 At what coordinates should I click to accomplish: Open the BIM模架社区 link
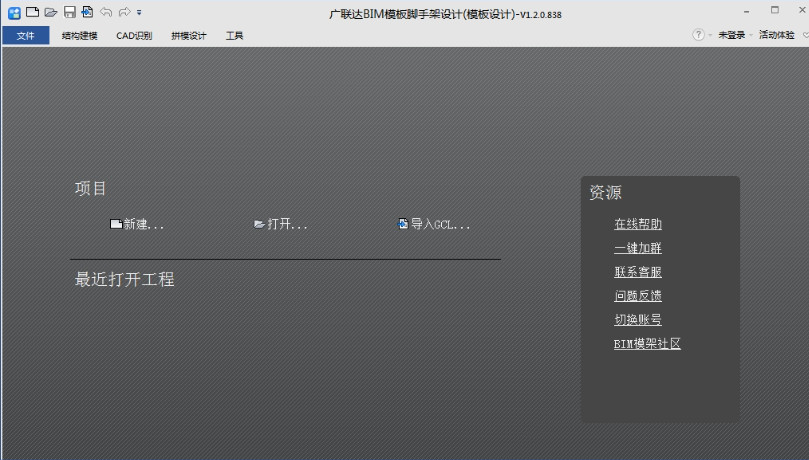647,343
